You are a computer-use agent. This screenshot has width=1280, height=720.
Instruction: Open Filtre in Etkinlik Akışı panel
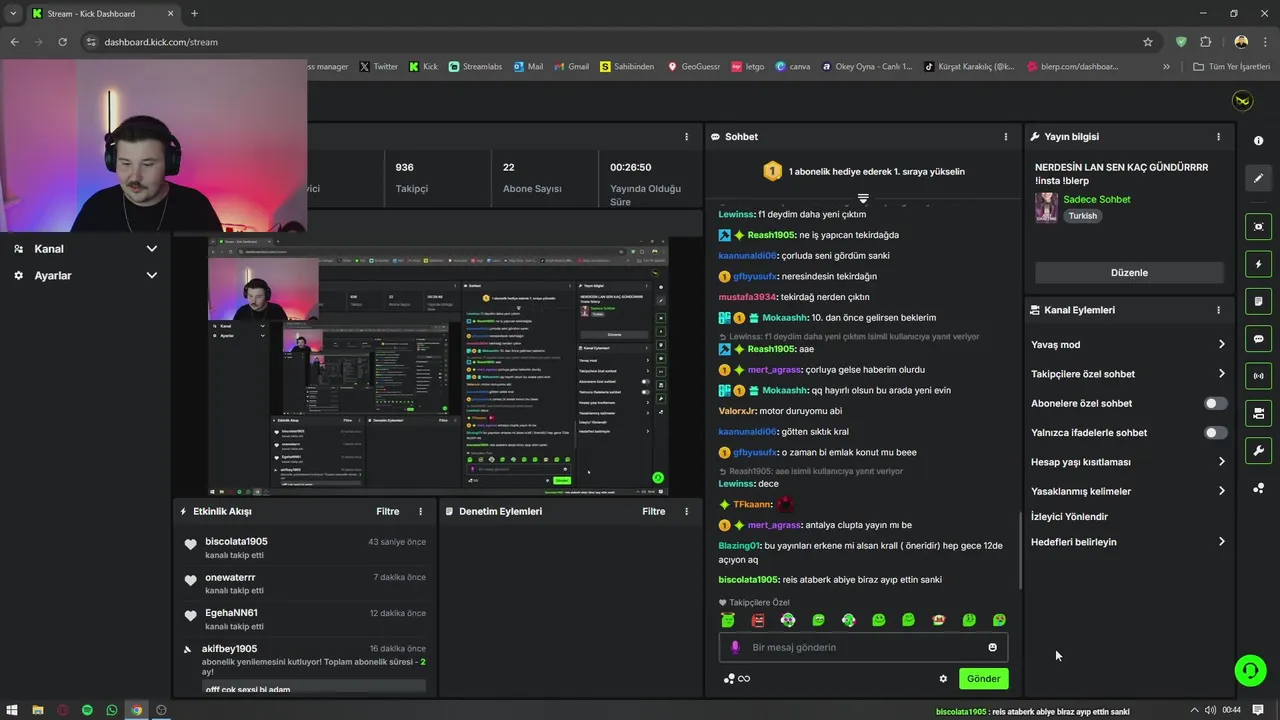coord(387,511)
